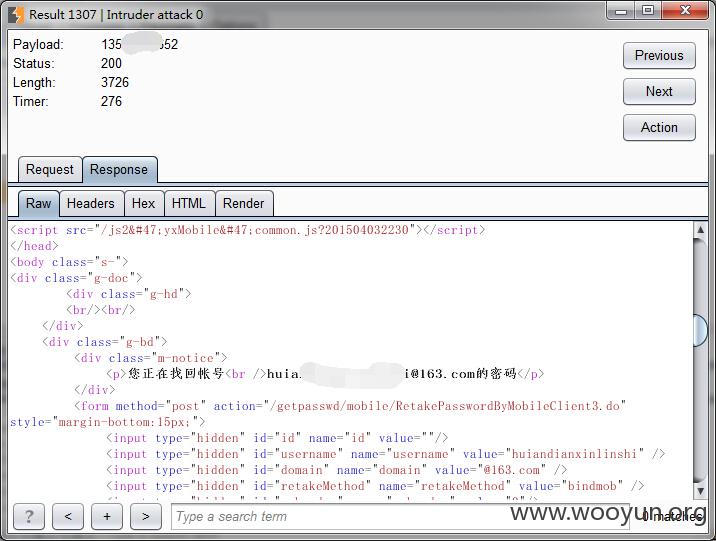Click the domain @163.com input line
716x541 pixels.
[337, 470]
